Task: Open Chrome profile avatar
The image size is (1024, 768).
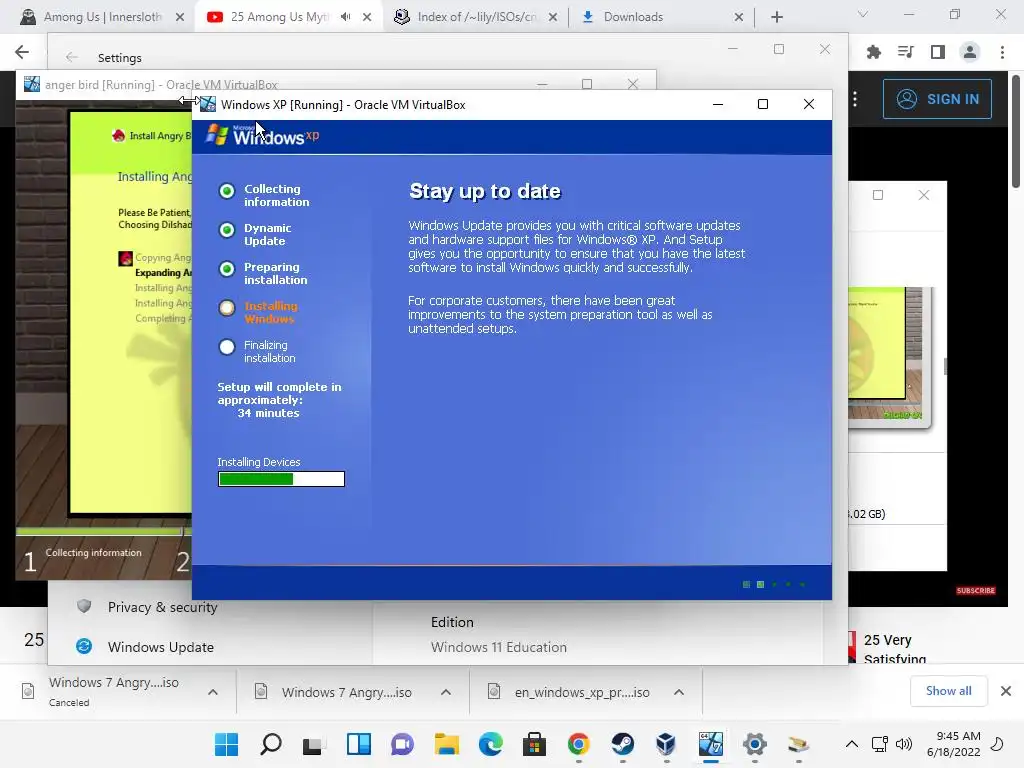Action: tap(970, 52)
